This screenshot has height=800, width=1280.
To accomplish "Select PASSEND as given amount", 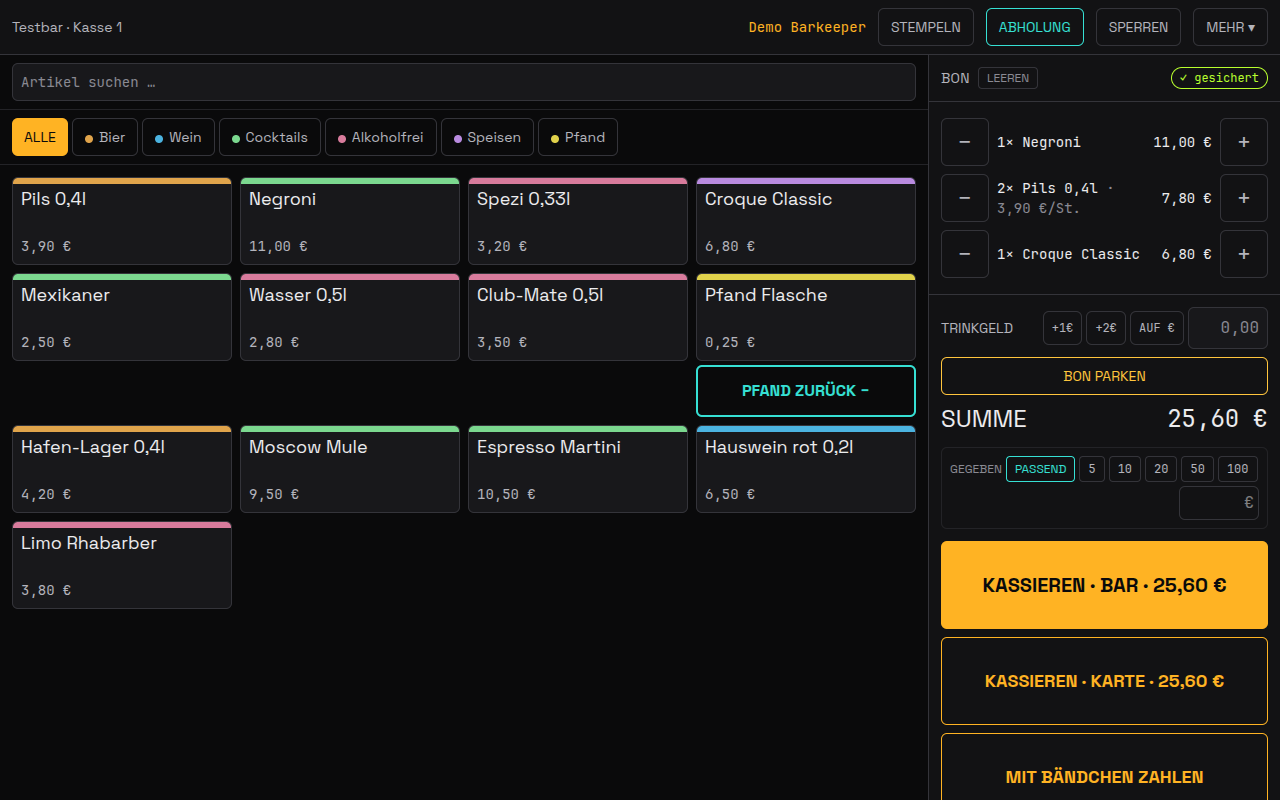I will (x=1040, y=469).
